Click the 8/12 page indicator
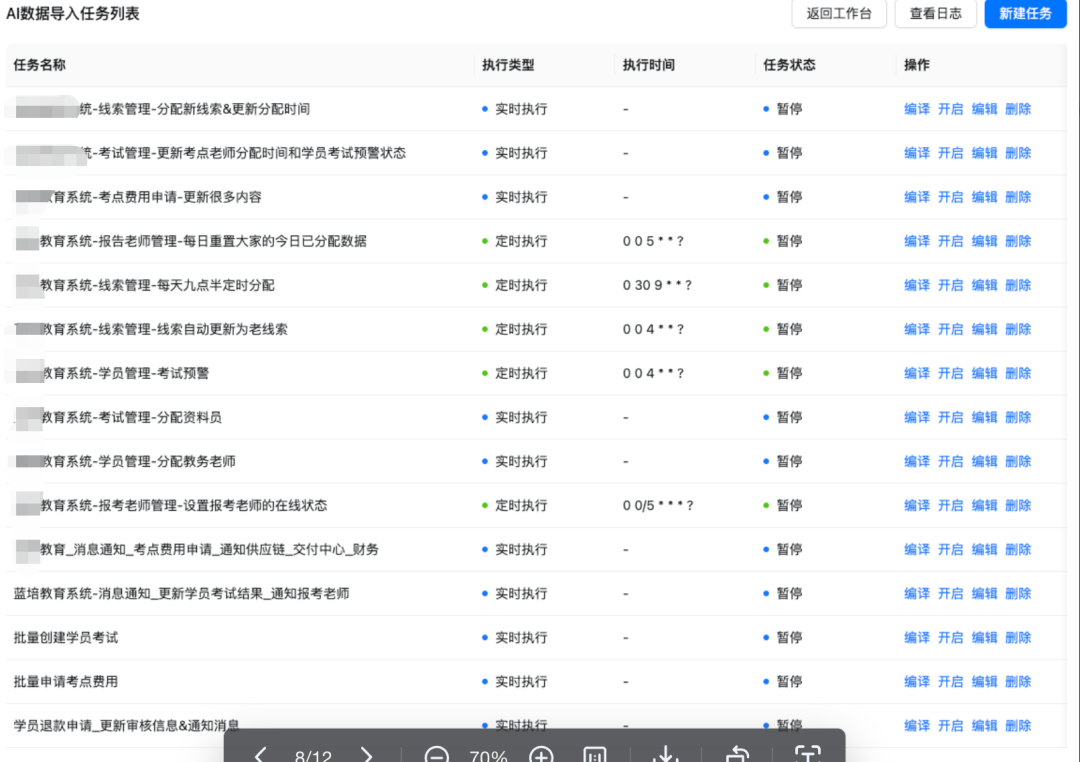The image size is (1080, 762). point(313,756)
